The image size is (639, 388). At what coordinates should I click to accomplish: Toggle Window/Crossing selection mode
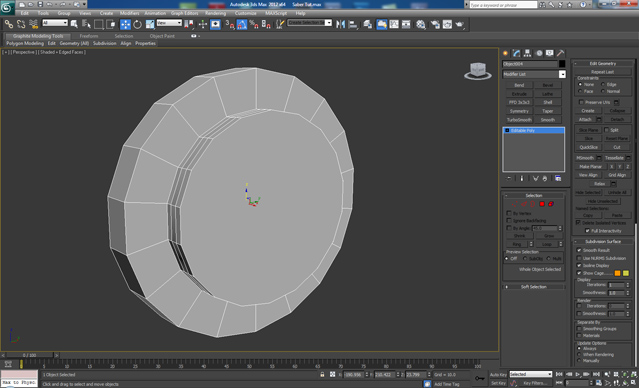click(x=111, y=24)
